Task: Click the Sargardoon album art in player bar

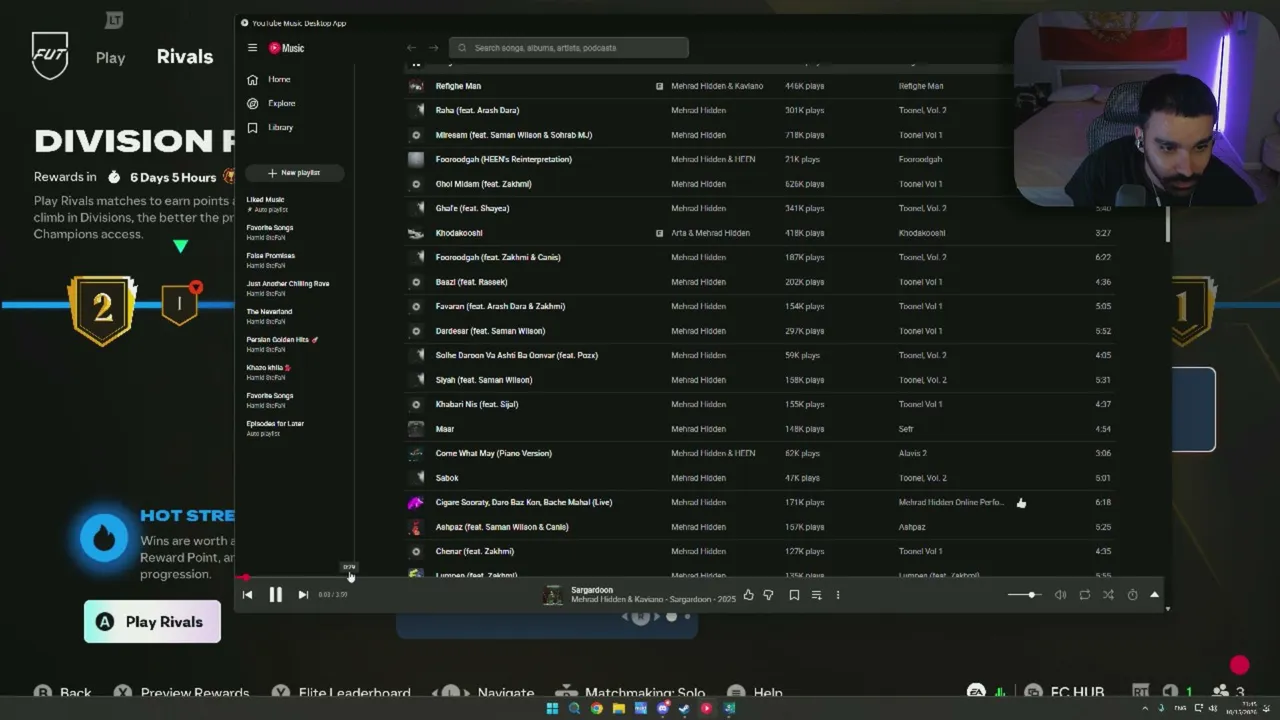Action: [552, 595]
